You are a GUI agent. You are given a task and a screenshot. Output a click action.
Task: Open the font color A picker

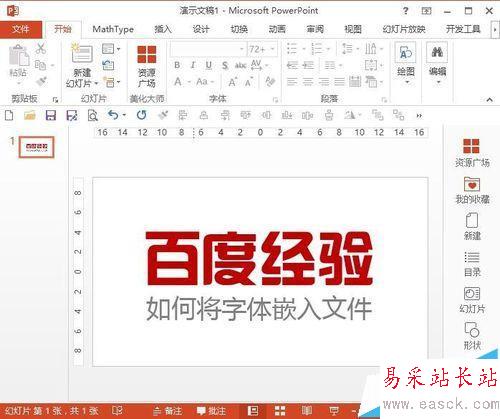(181, 82)
